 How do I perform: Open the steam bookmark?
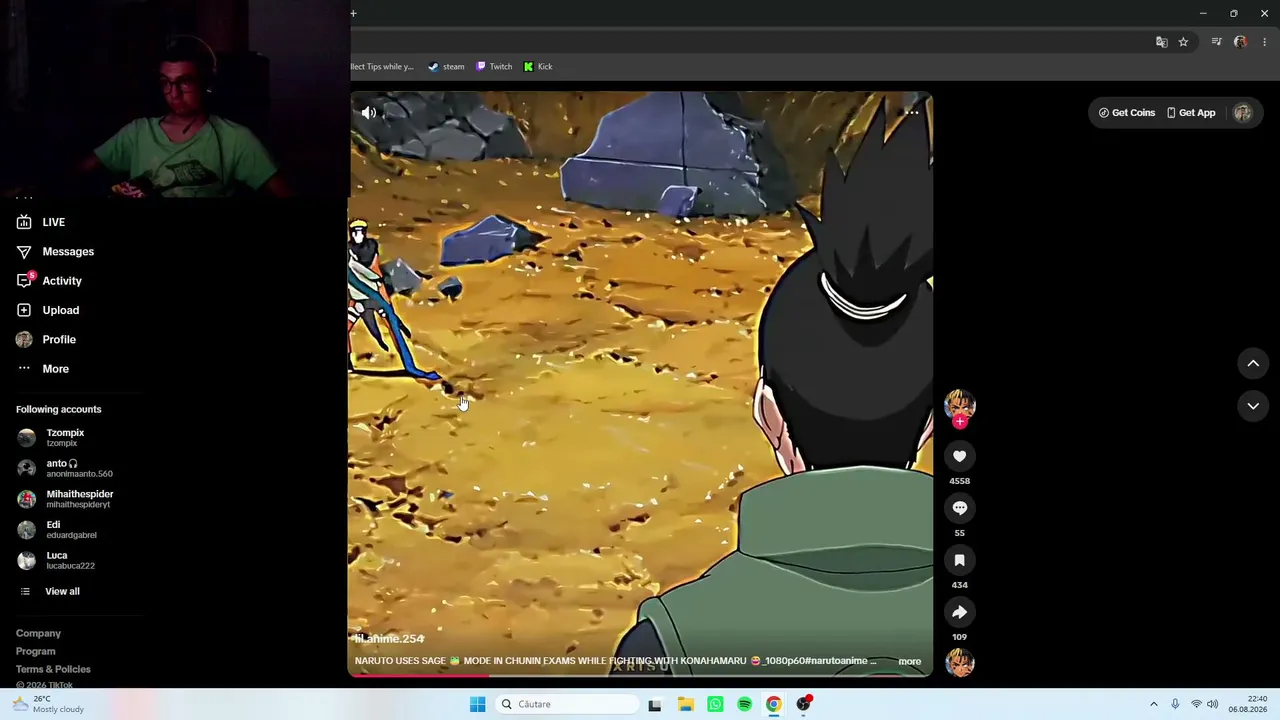tap(446, 67)
